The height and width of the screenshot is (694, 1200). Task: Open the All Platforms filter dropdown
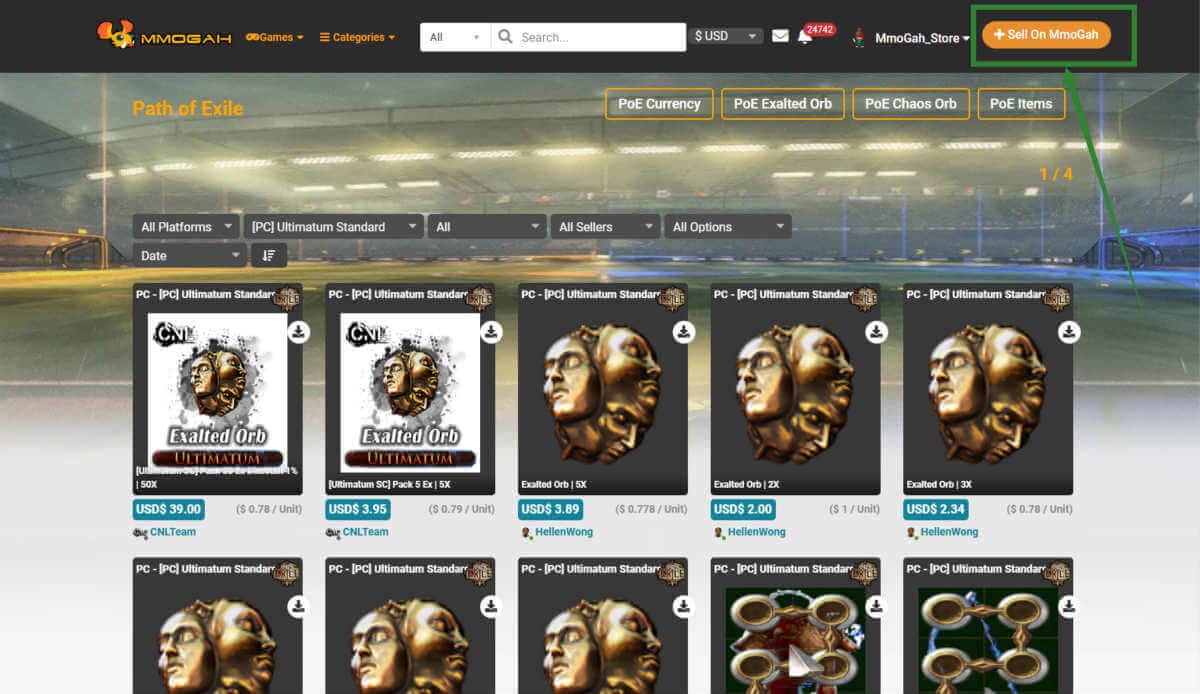[186, 227]
